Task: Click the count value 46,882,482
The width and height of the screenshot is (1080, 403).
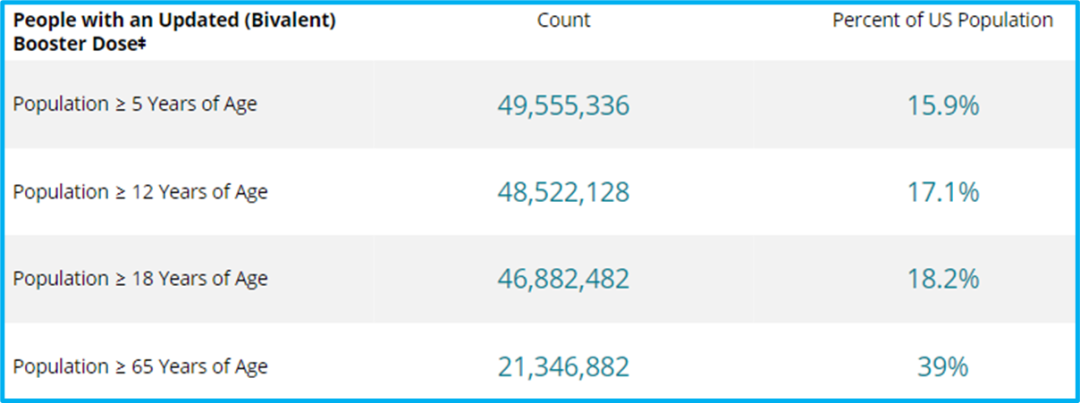Action: [564, 280]
